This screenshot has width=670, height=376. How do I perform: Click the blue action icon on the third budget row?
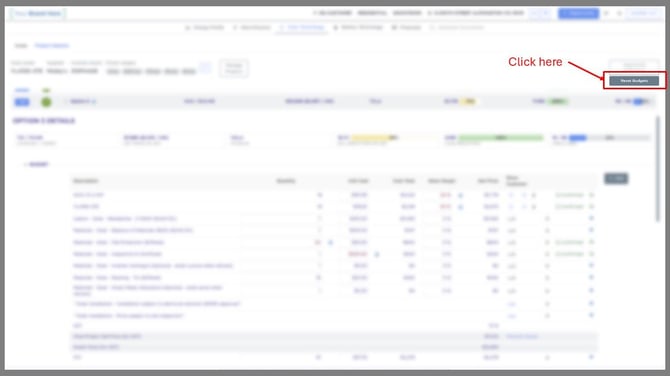click(x=591, y=218)
